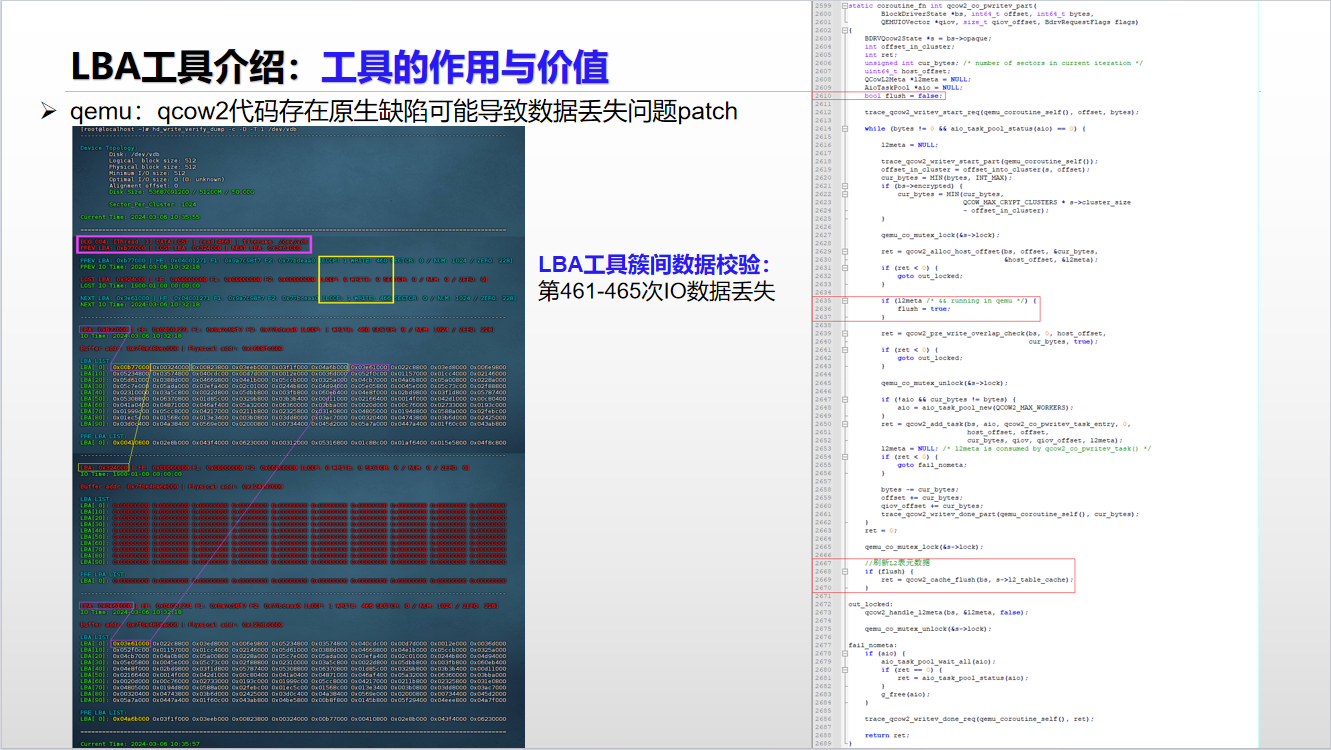Click 'Device Topology:' in the terminal

[x=107, y=147]
